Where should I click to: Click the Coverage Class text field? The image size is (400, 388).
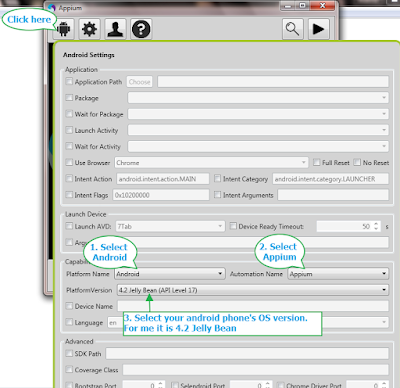[256, 370]
